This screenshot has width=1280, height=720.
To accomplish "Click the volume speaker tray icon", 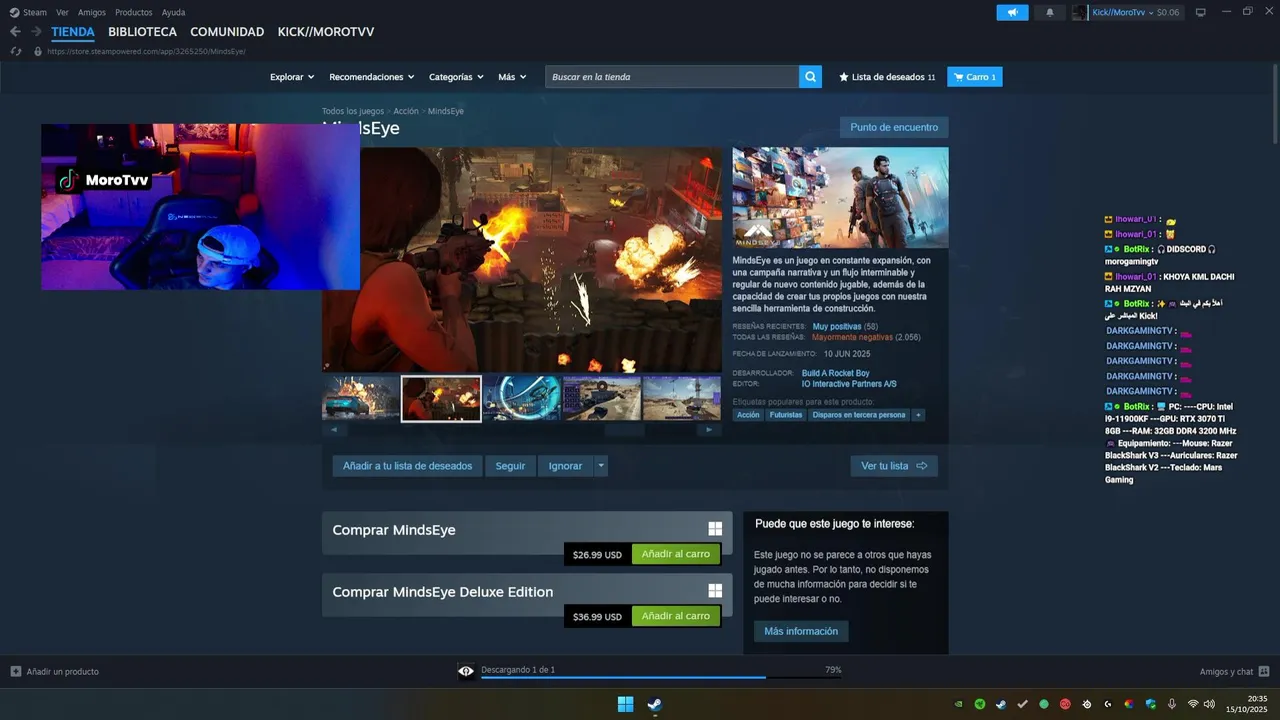I will [1209, 704].
